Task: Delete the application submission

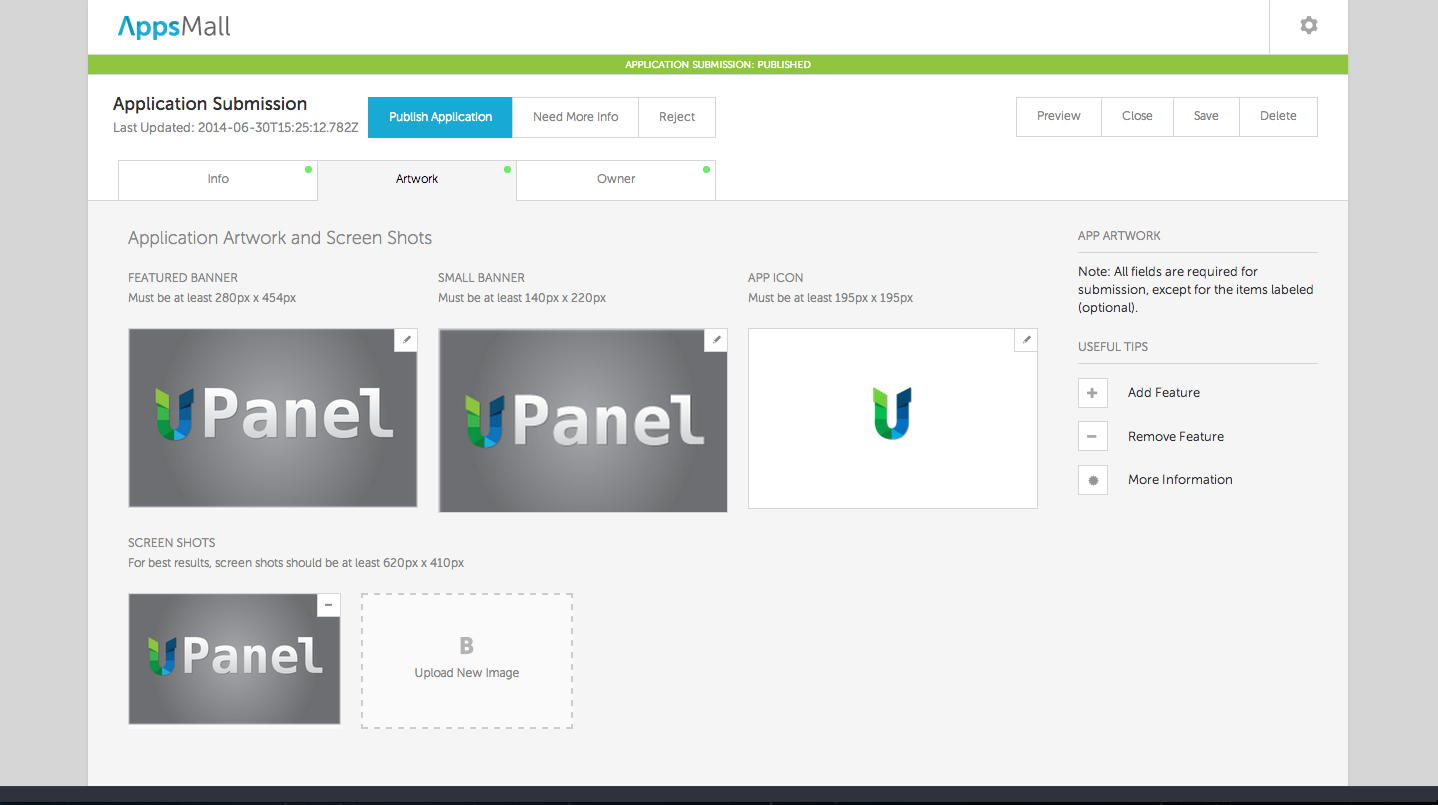Action: (x=1278, y=116)
